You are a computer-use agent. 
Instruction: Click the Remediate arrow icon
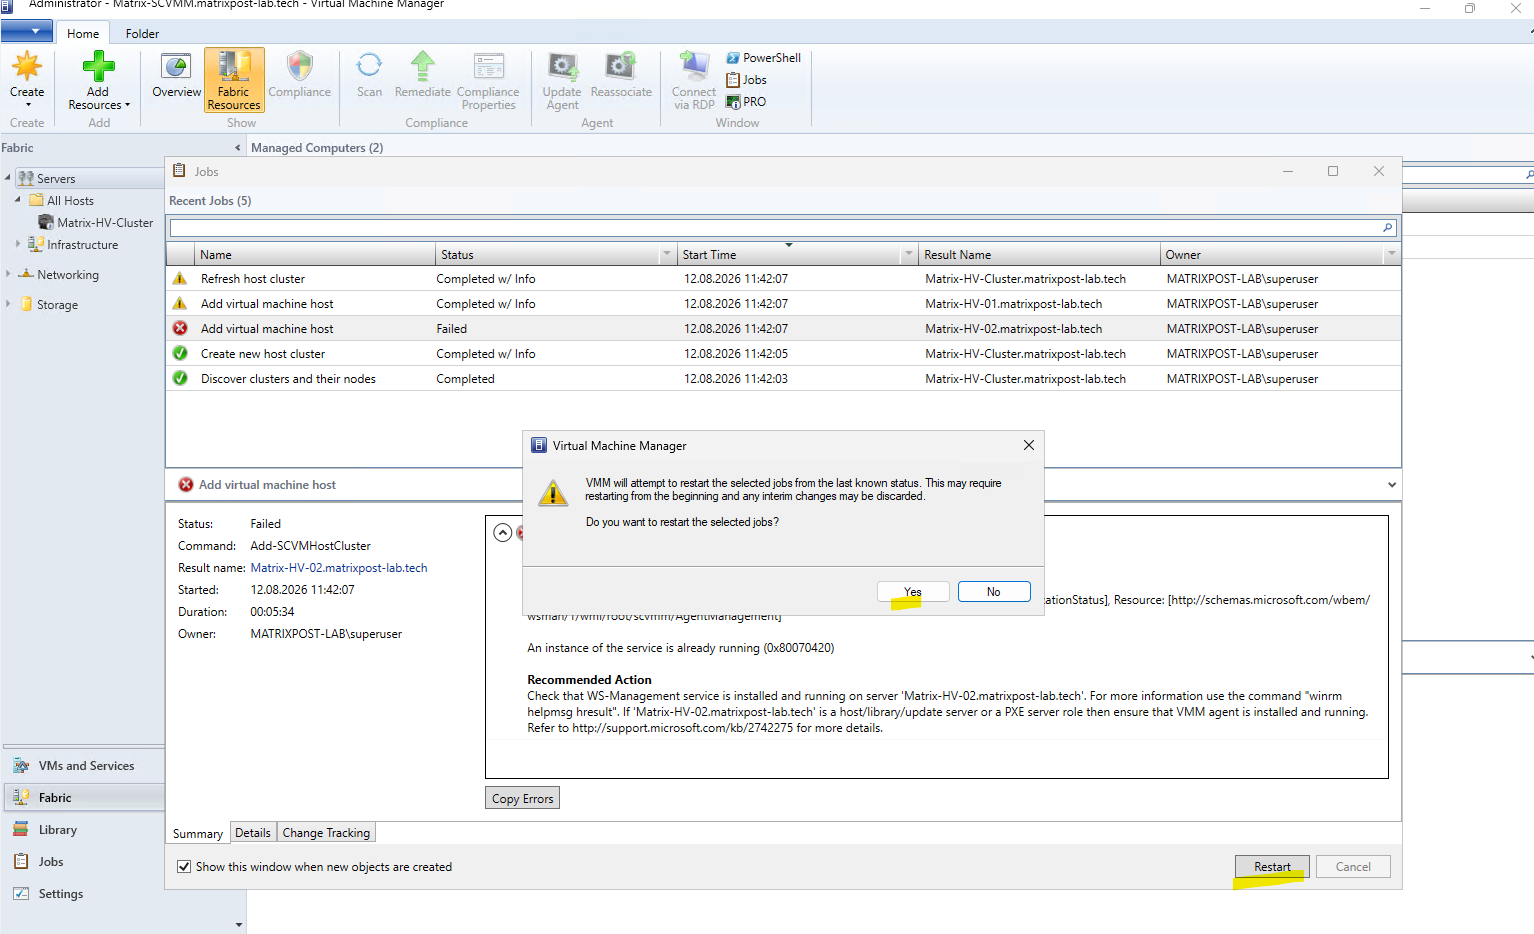coord(423,67)
